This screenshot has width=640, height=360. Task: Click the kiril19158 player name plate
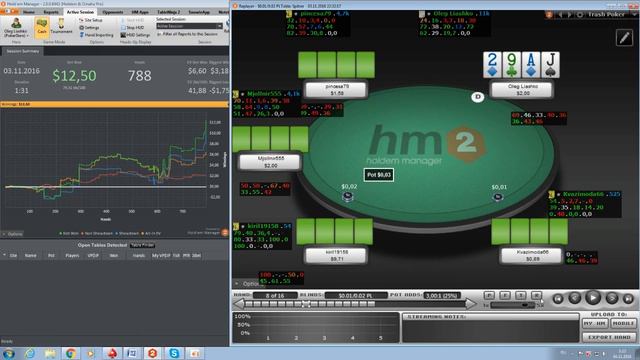click(x=336, y=256)
